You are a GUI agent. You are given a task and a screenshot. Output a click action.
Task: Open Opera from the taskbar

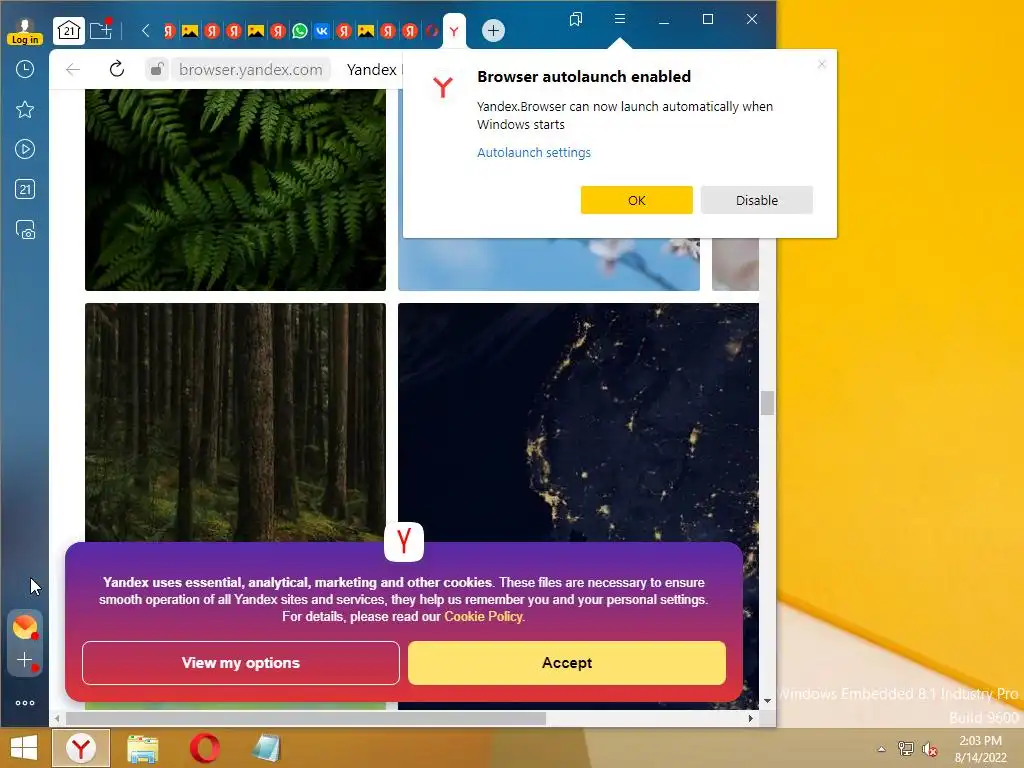tap(204, 748)
